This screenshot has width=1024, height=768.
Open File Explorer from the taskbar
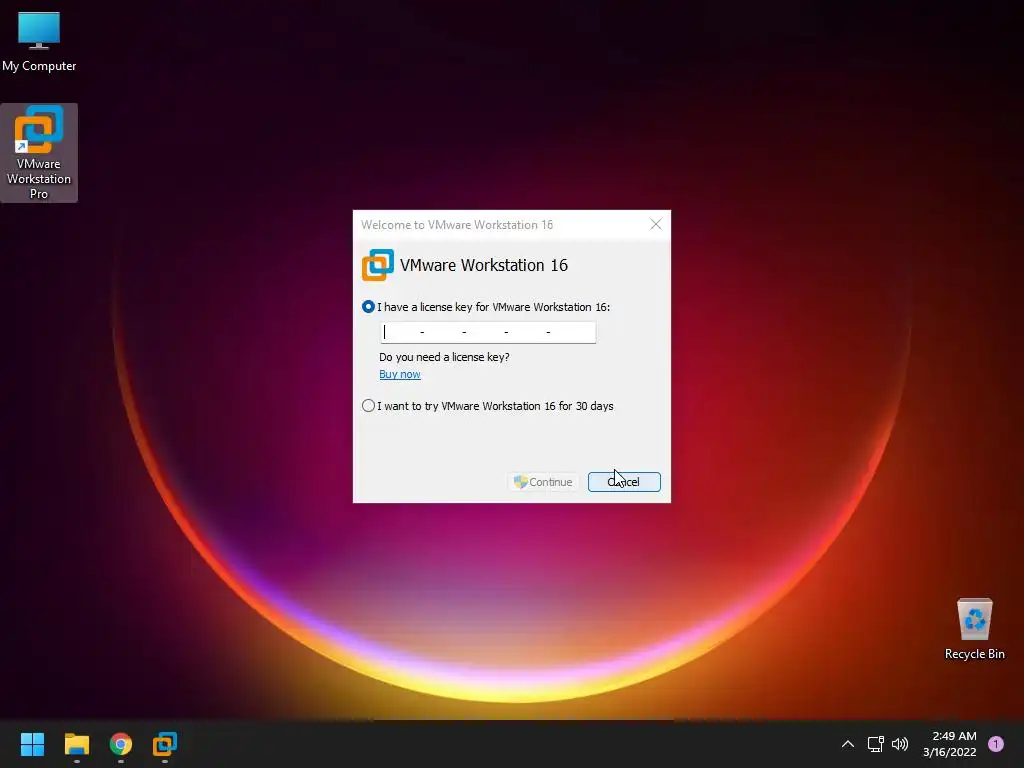click(x=76, y=744)
